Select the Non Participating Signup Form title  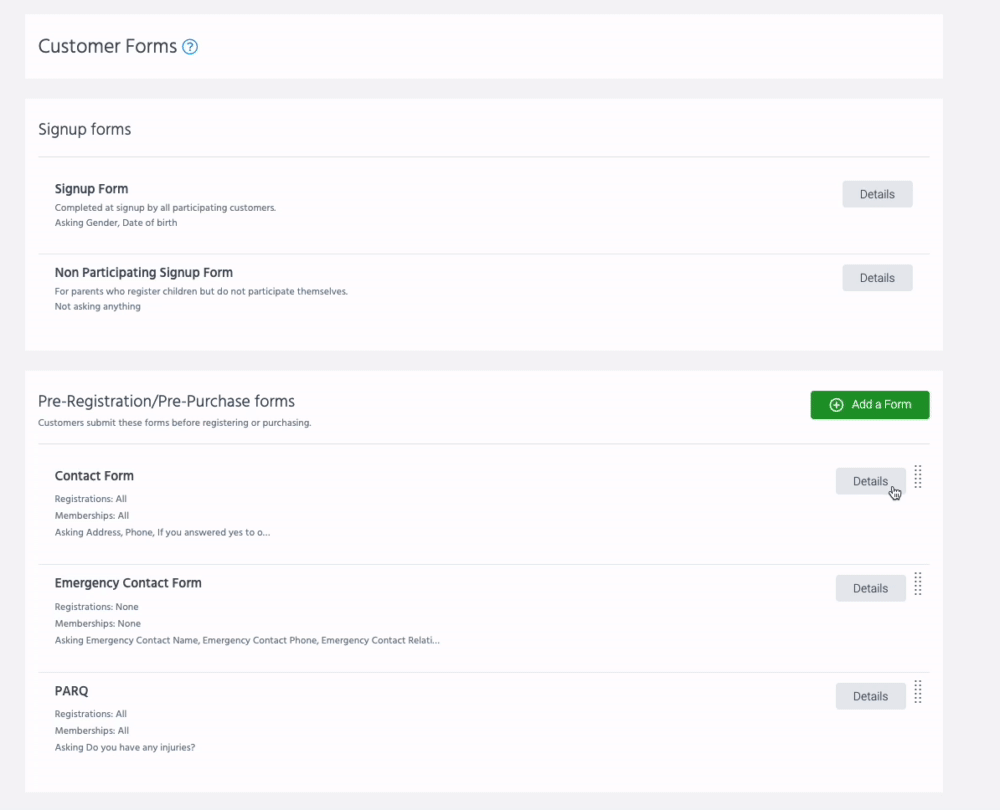click(143, 273)
